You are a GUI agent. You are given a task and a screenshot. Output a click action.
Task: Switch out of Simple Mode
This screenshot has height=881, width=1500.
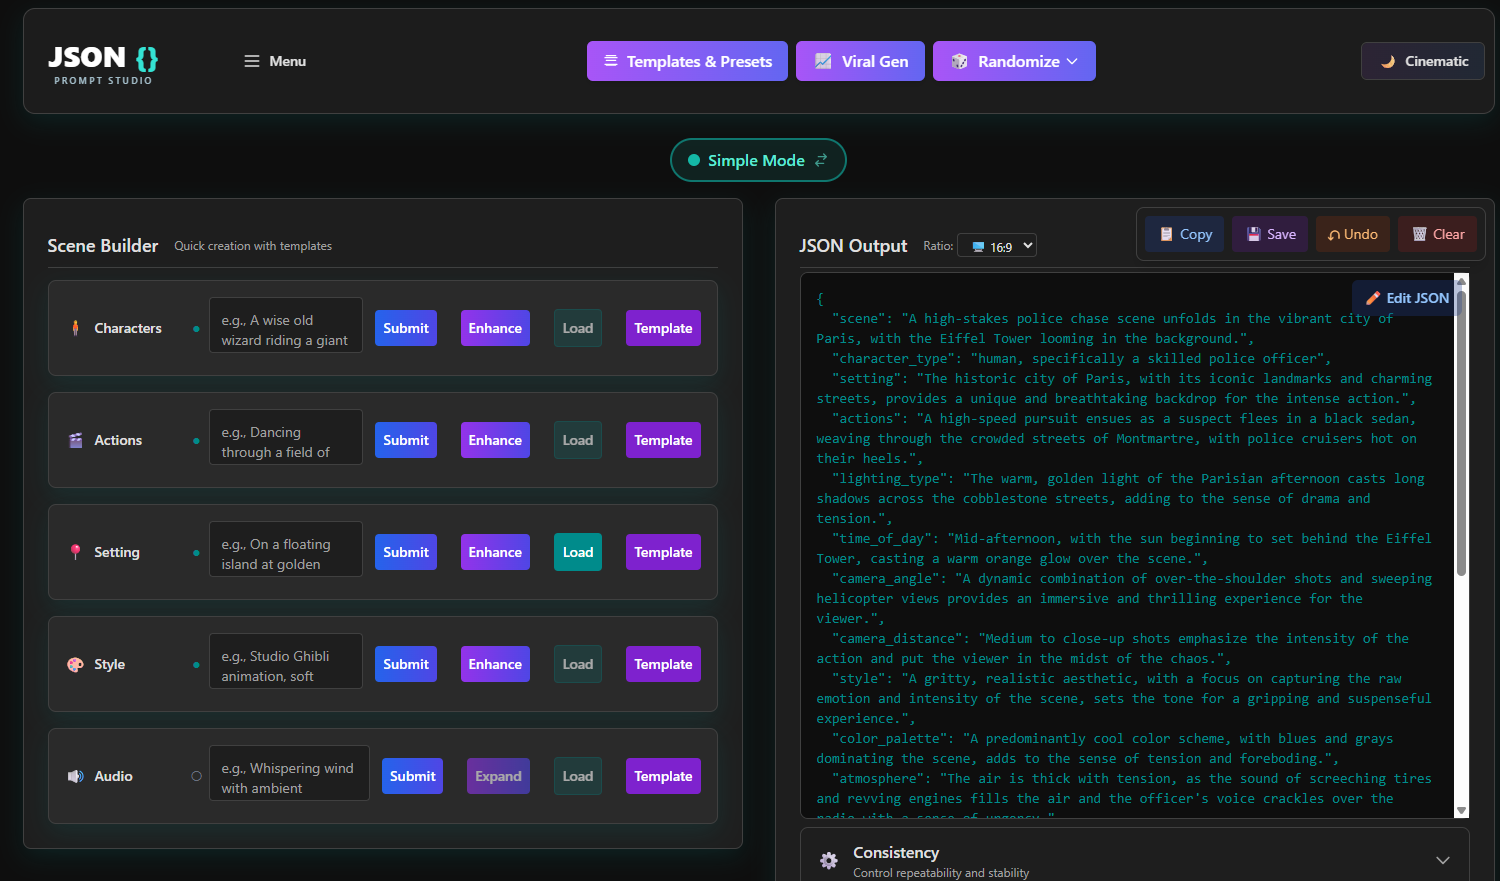click(757, 160)
